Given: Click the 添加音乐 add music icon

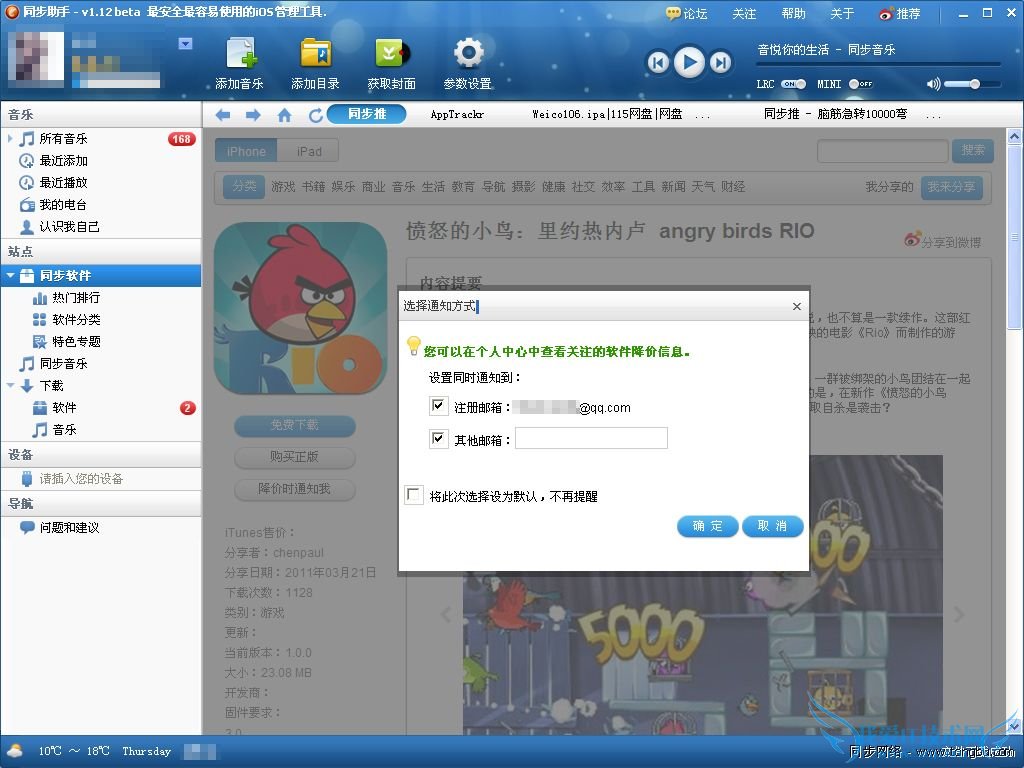Looking at the screenshot, I should point(240,54).
